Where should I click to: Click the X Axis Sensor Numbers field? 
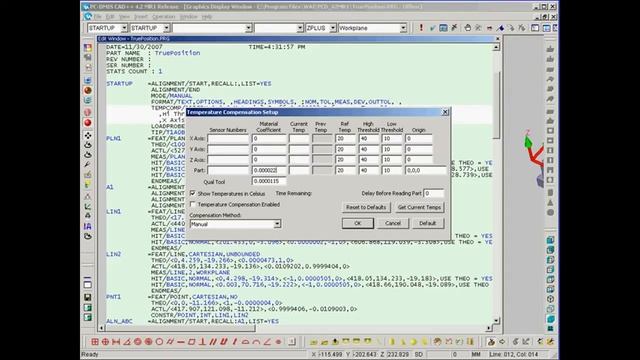(228, 139)
